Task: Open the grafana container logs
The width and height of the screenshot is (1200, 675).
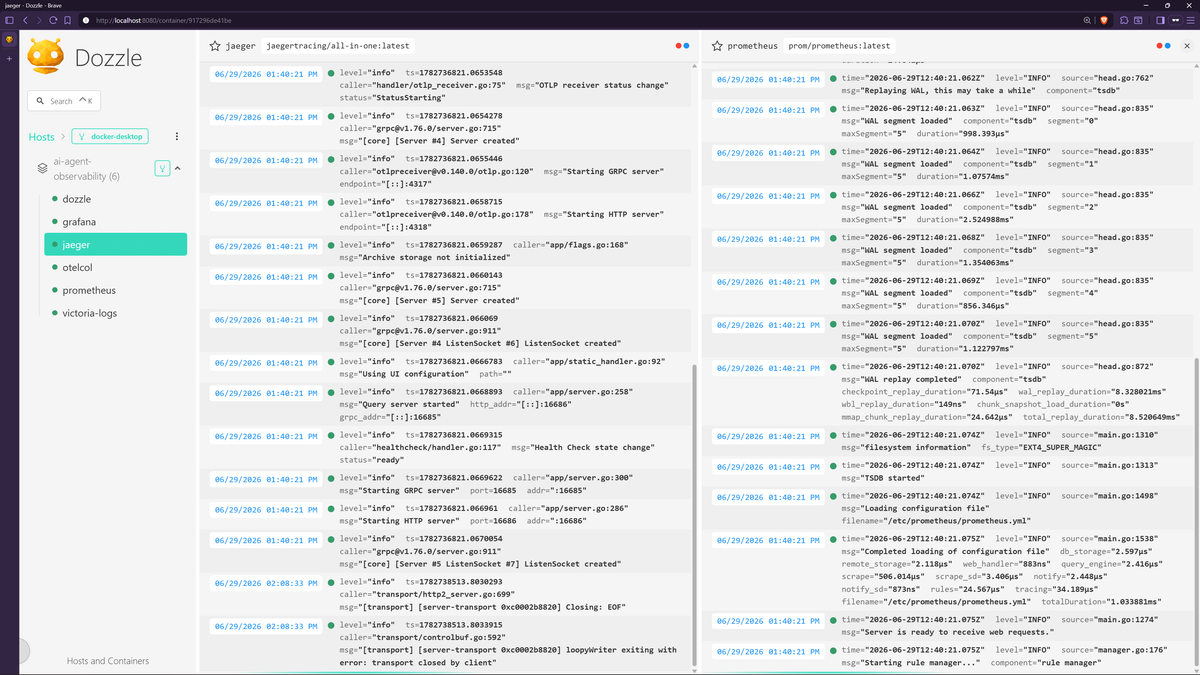Action: coord(115,222)
